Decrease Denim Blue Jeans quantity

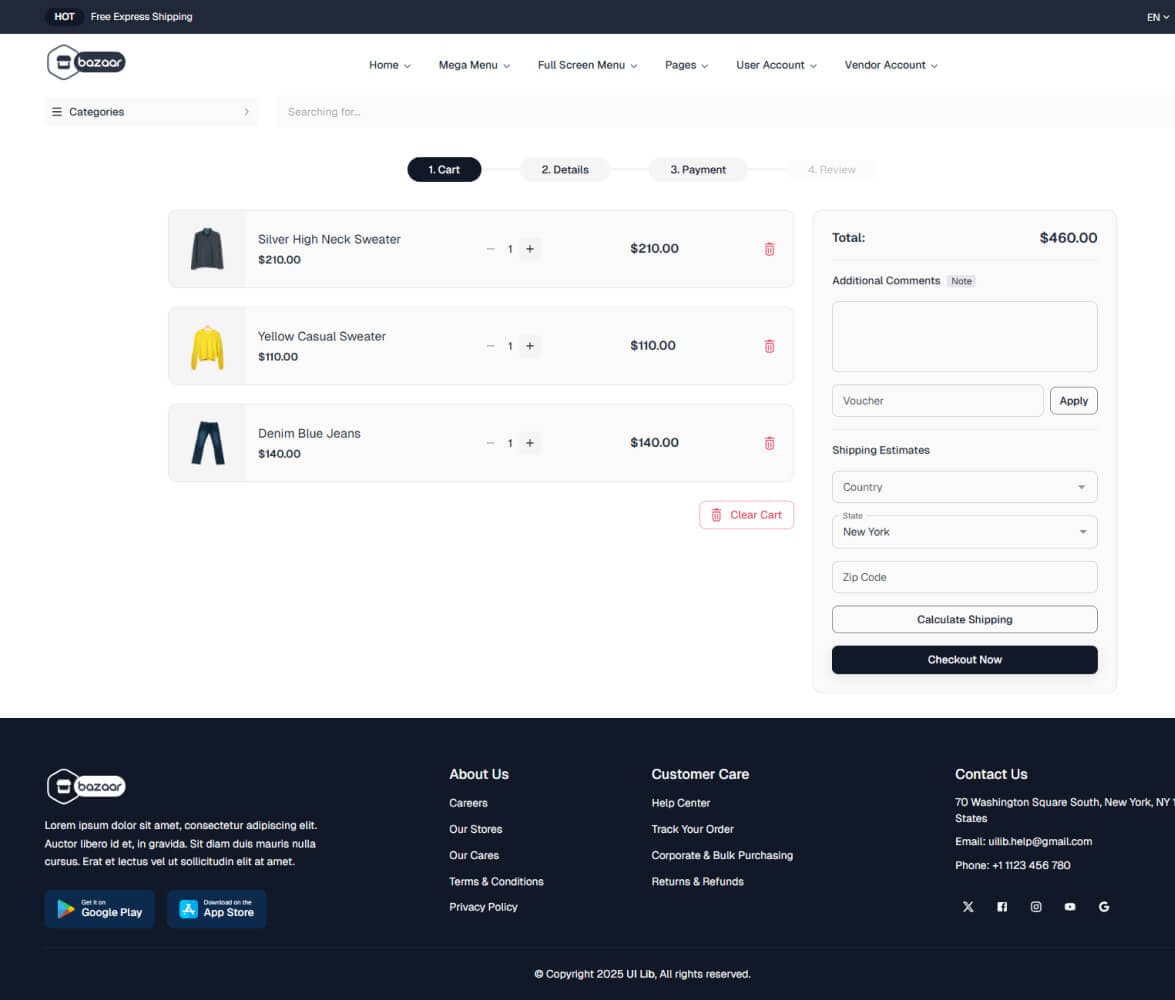[x=490, y=442]
